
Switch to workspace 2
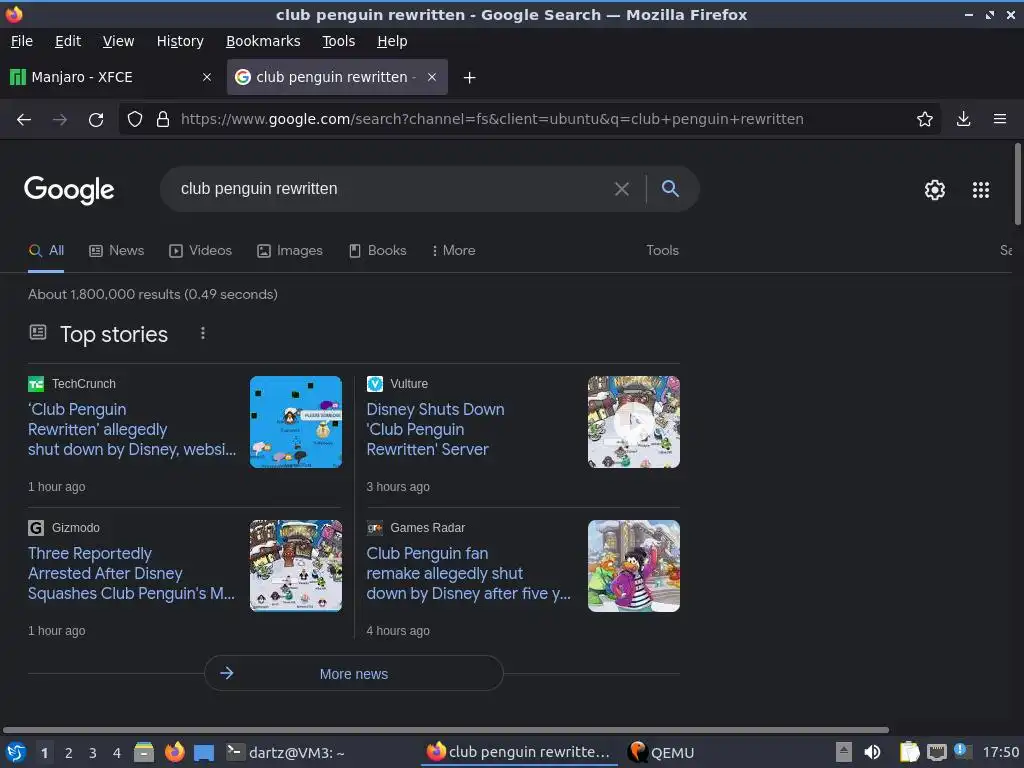pos(69,753)
